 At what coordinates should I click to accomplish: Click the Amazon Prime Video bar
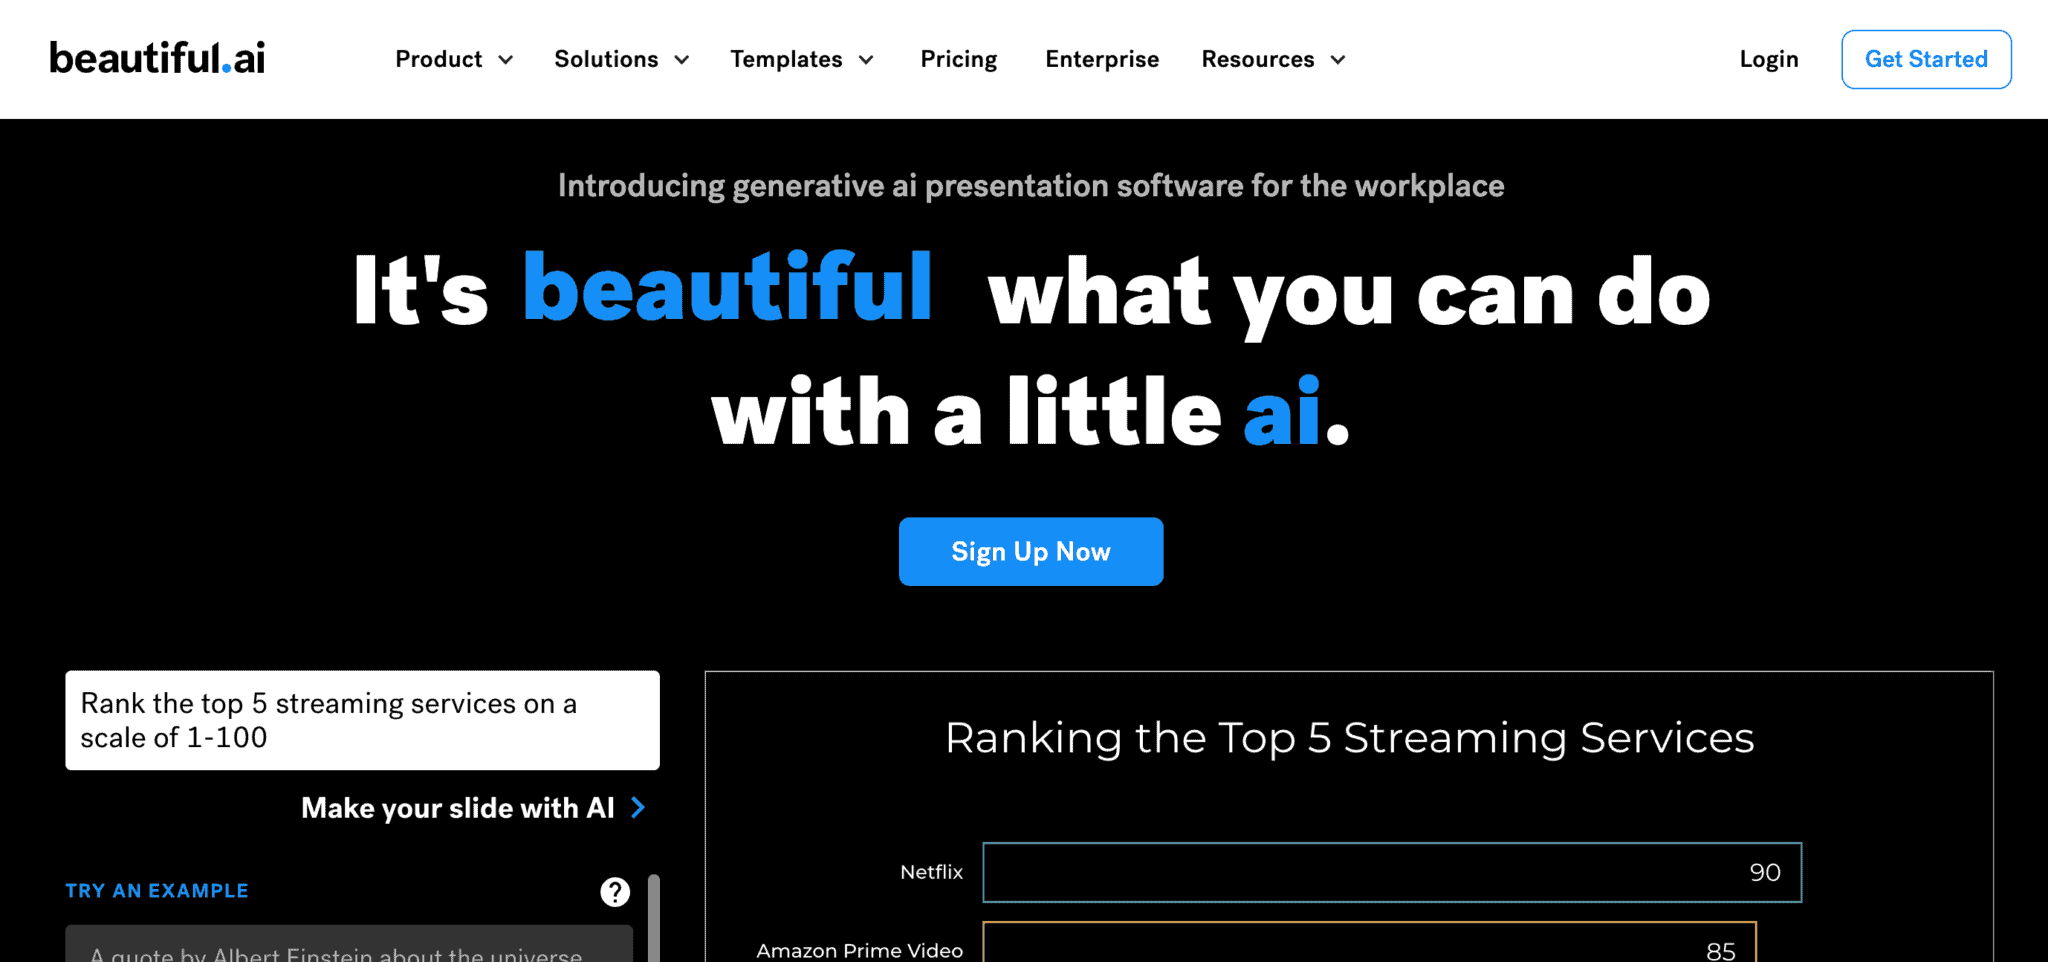click(1368, 944)
